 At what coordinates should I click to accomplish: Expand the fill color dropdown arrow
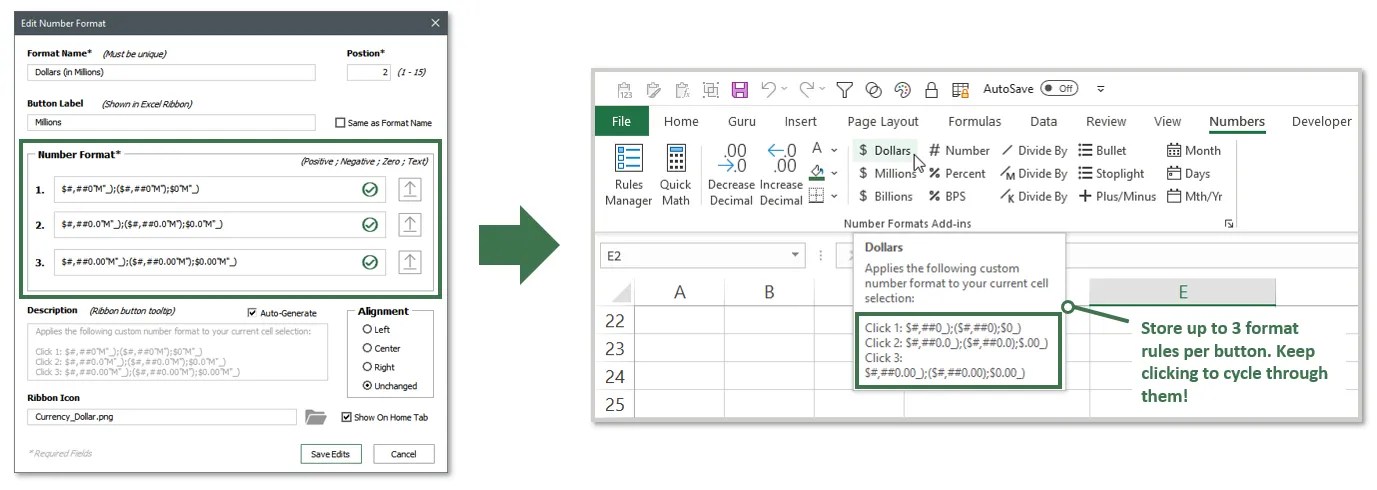click(834, 173)
